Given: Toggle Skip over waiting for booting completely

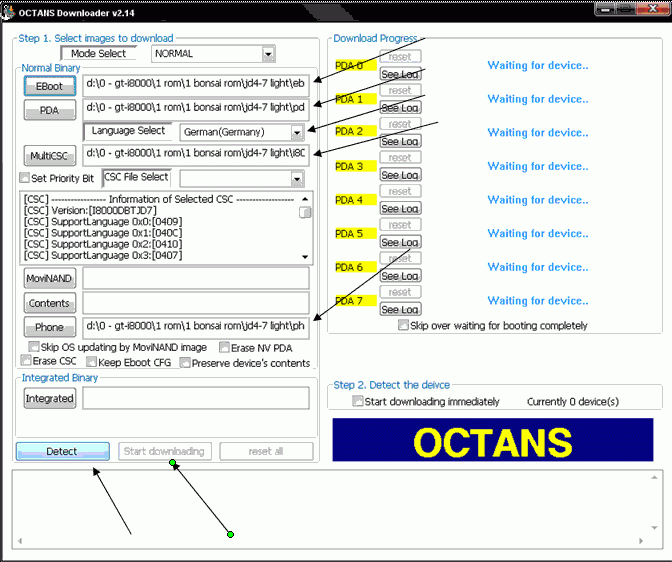Looking at the screenshot, I should point(403,325).
